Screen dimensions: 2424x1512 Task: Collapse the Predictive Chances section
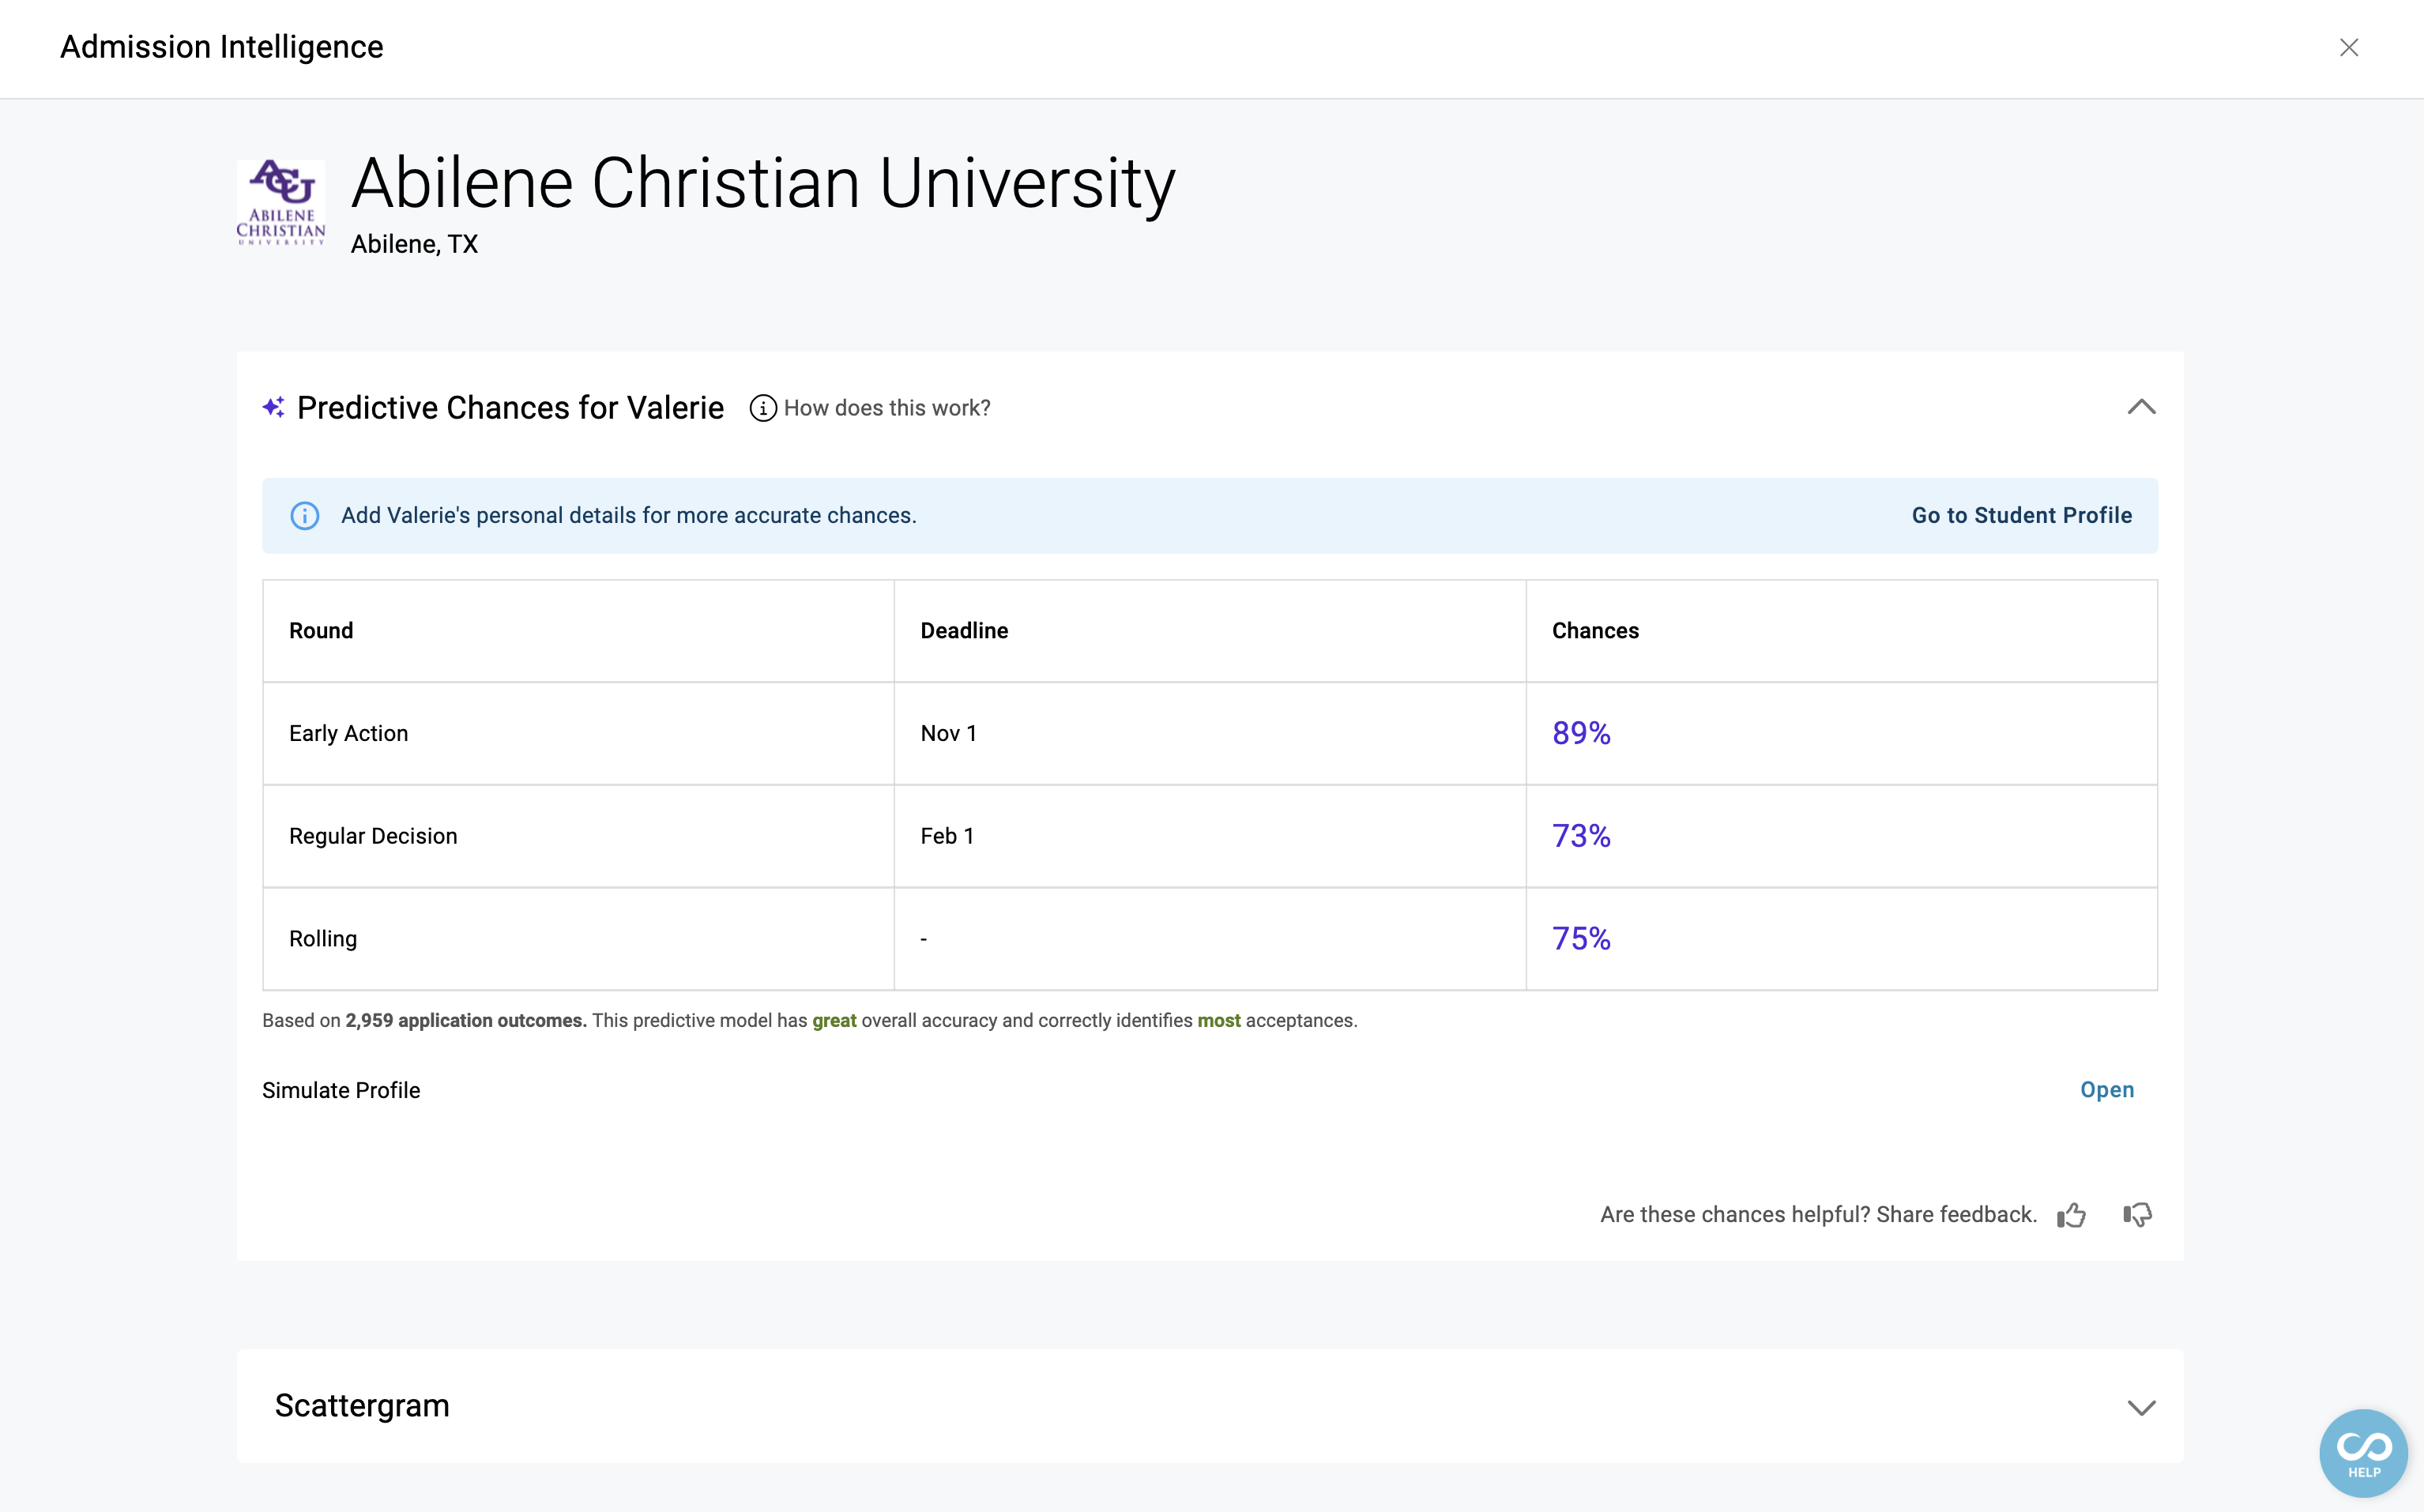[x=2141, y=407]
